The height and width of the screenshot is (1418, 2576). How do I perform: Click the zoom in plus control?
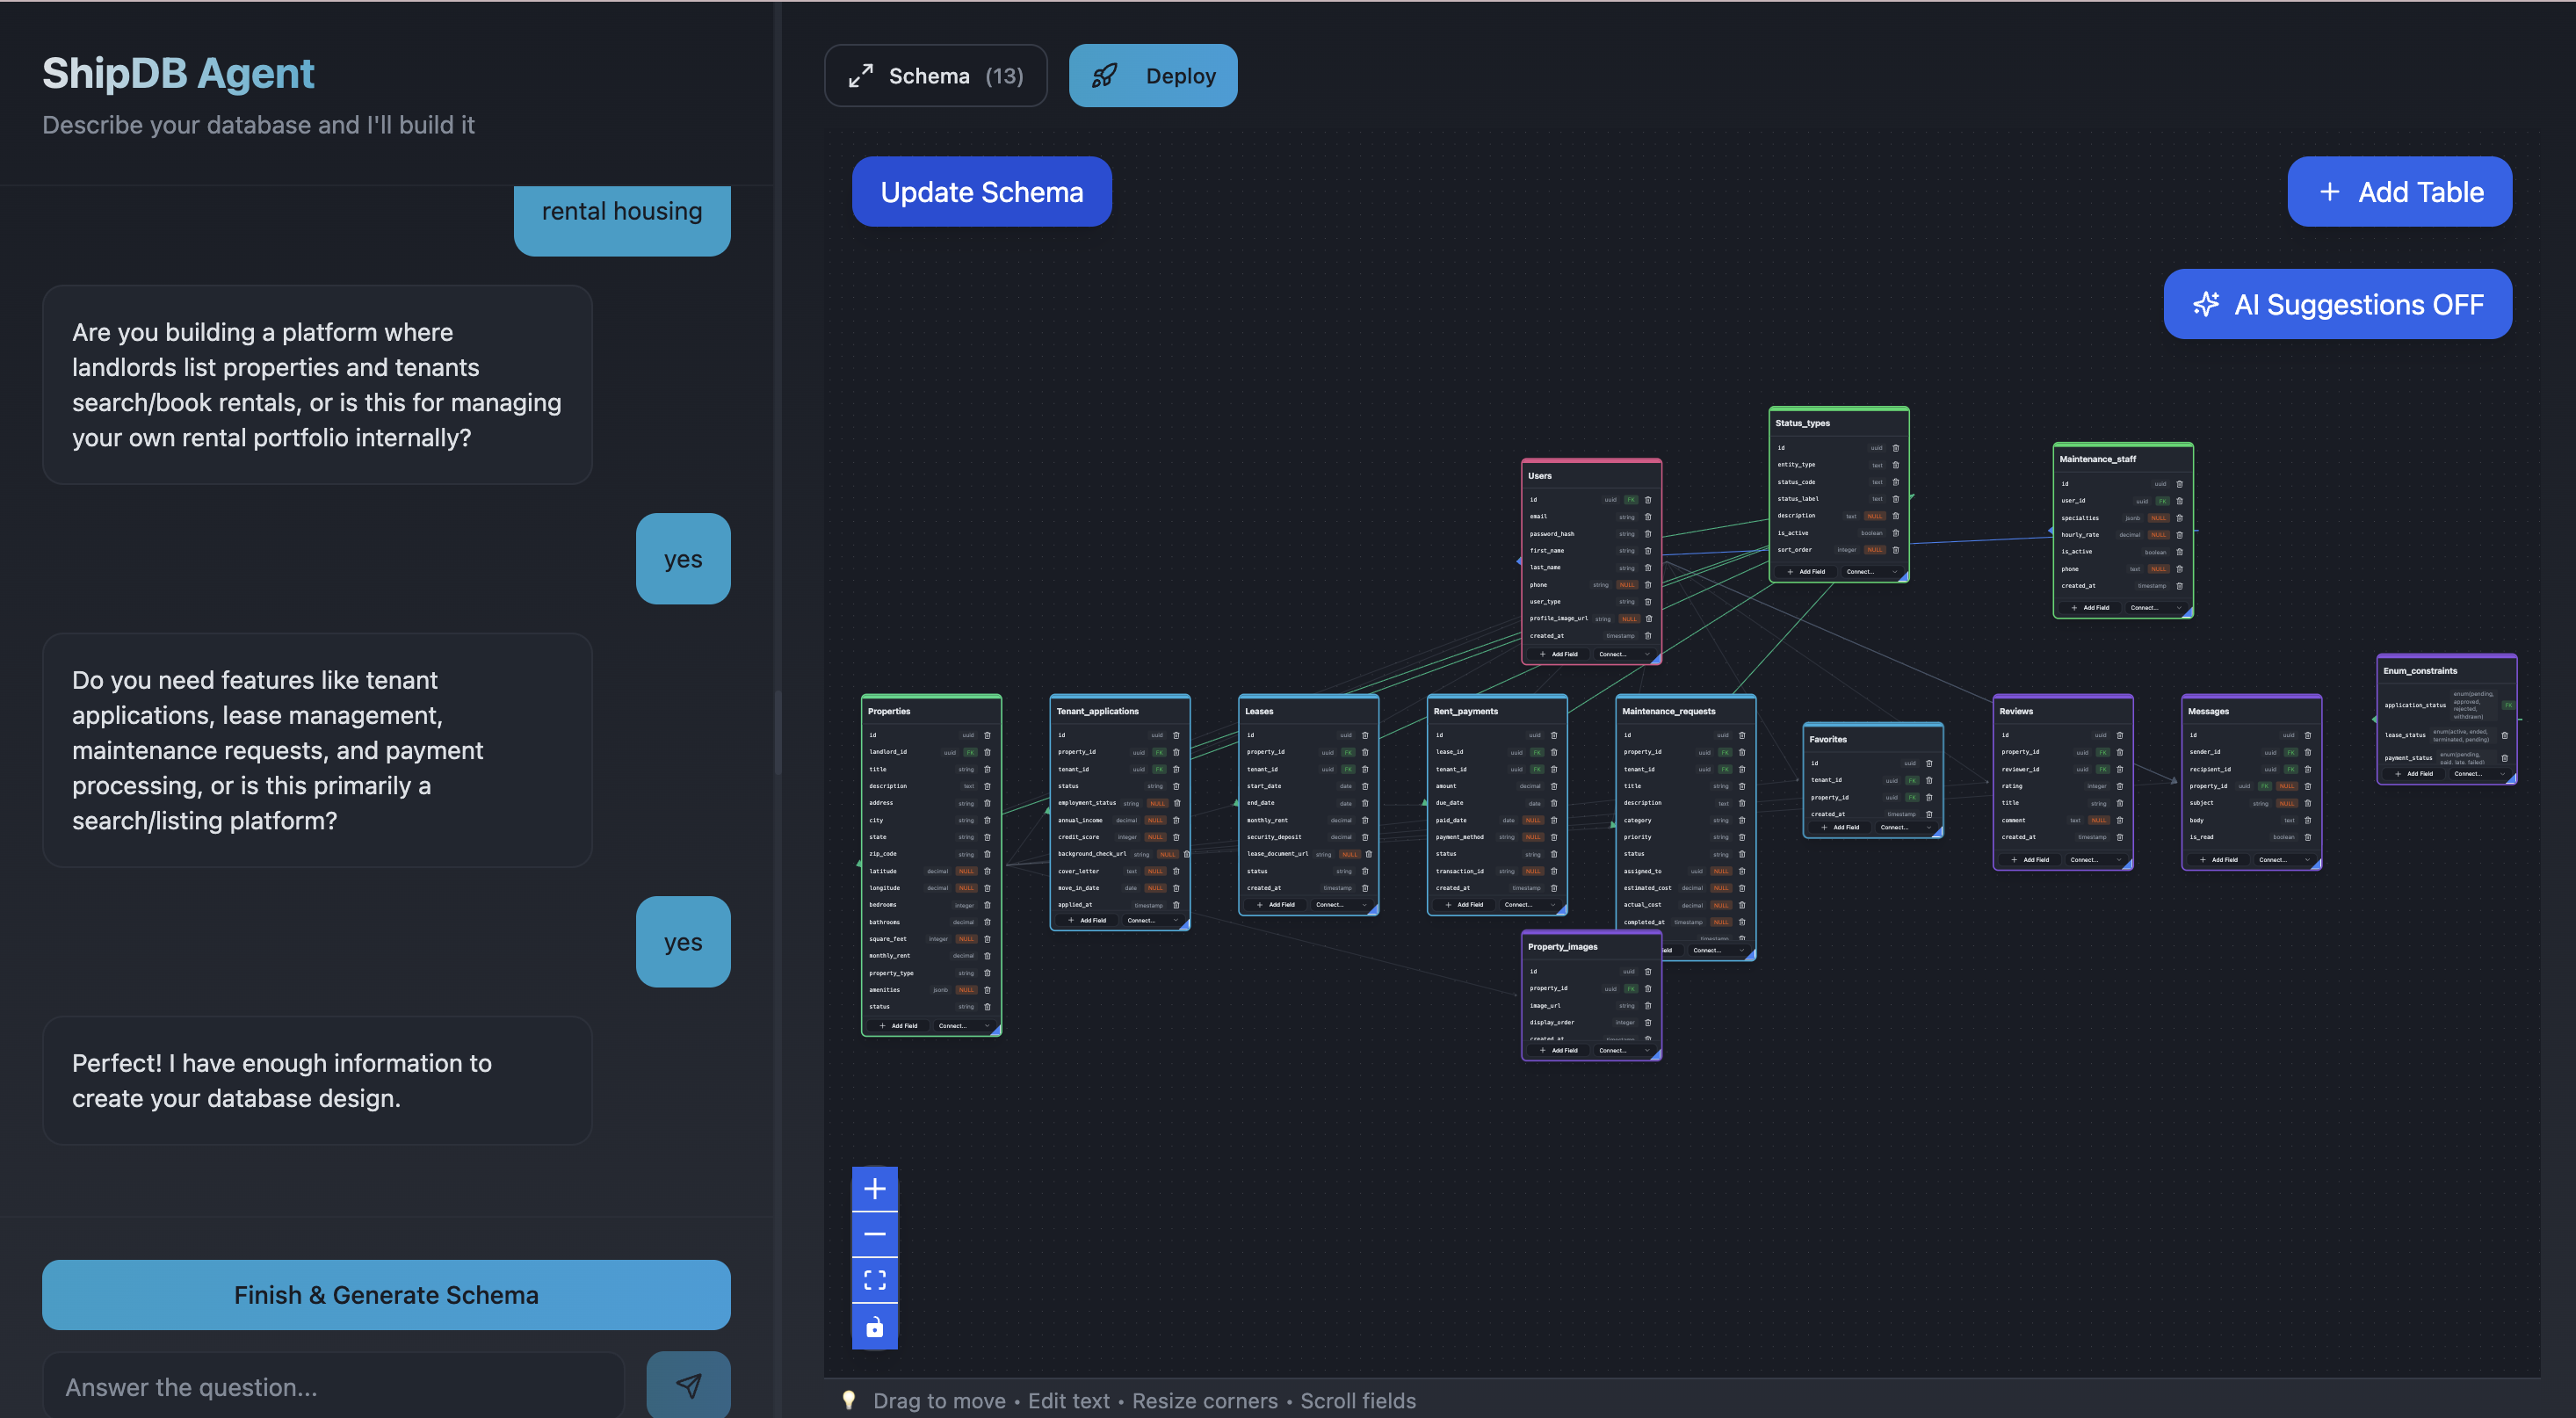click(874, 1188)
